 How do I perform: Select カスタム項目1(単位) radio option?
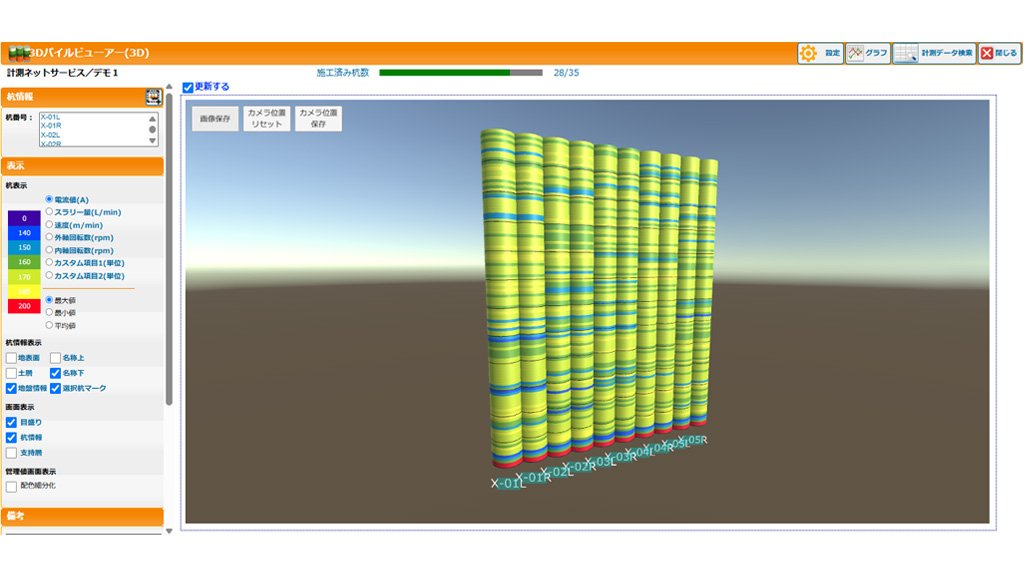point(49,263)
